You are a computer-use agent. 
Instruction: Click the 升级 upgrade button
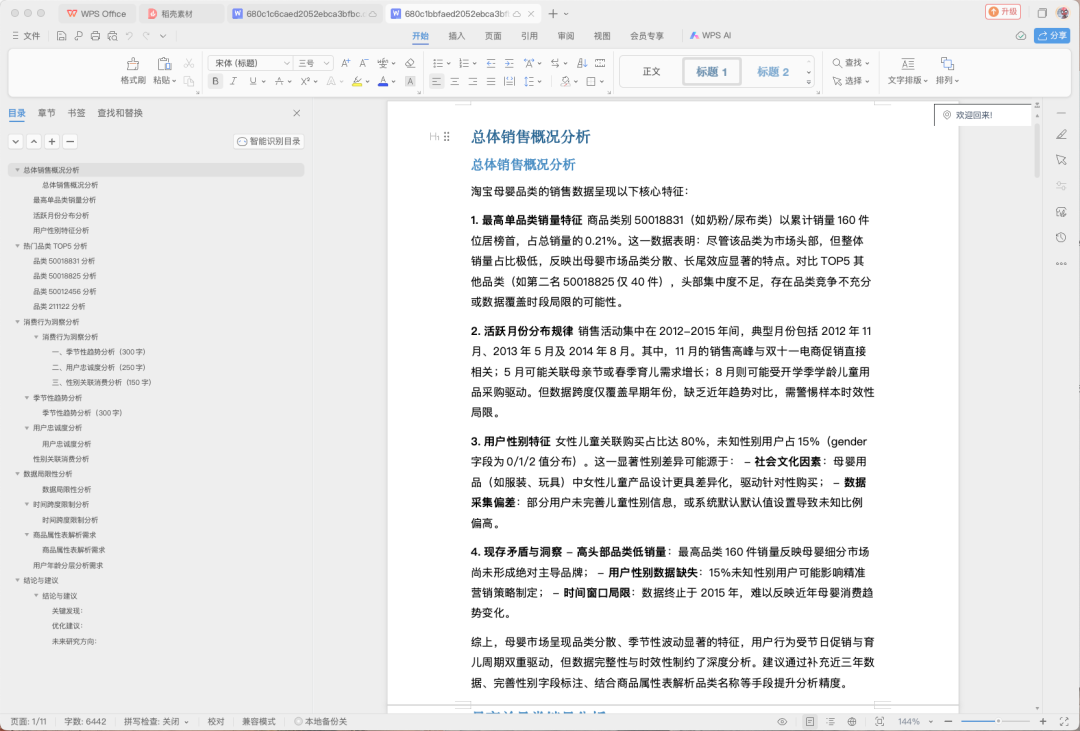pyautogui.click(x=1003, y=12)
